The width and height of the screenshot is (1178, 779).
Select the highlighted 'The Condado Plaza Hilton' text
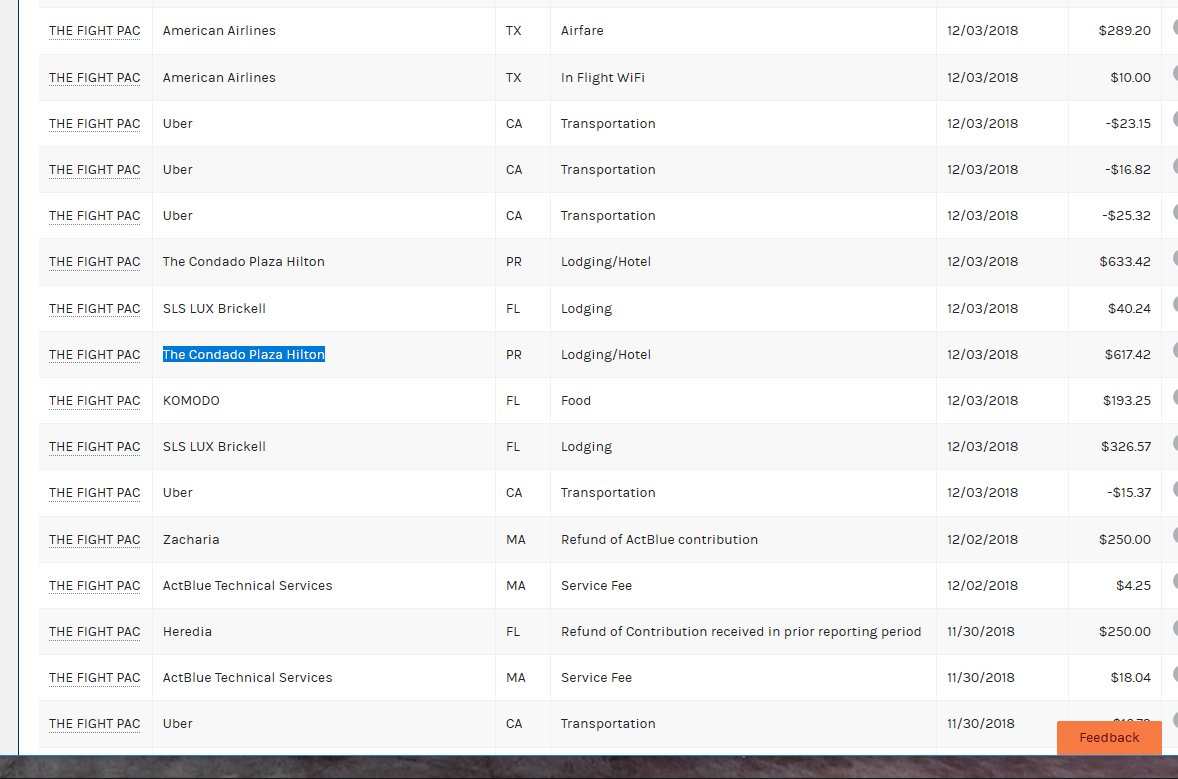[x=243, y=355]
